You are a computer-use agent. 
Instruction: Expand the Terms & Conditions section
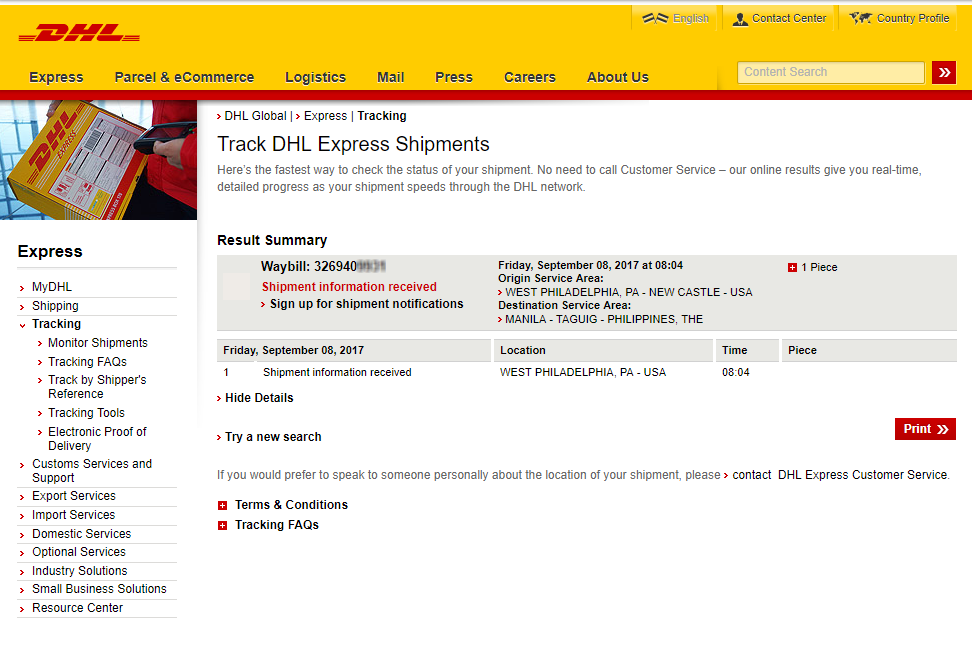tap(223, 506)
